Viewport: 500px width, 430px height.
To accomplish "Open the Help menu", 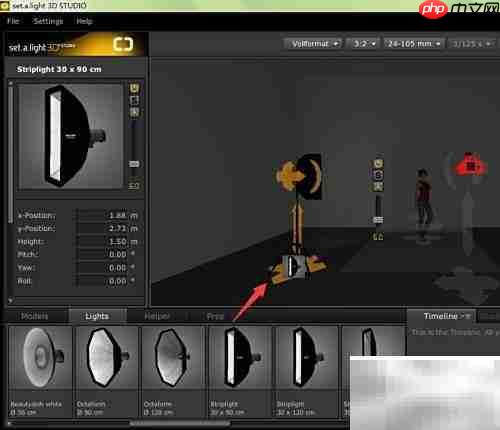I will click(x=84, y=21).
